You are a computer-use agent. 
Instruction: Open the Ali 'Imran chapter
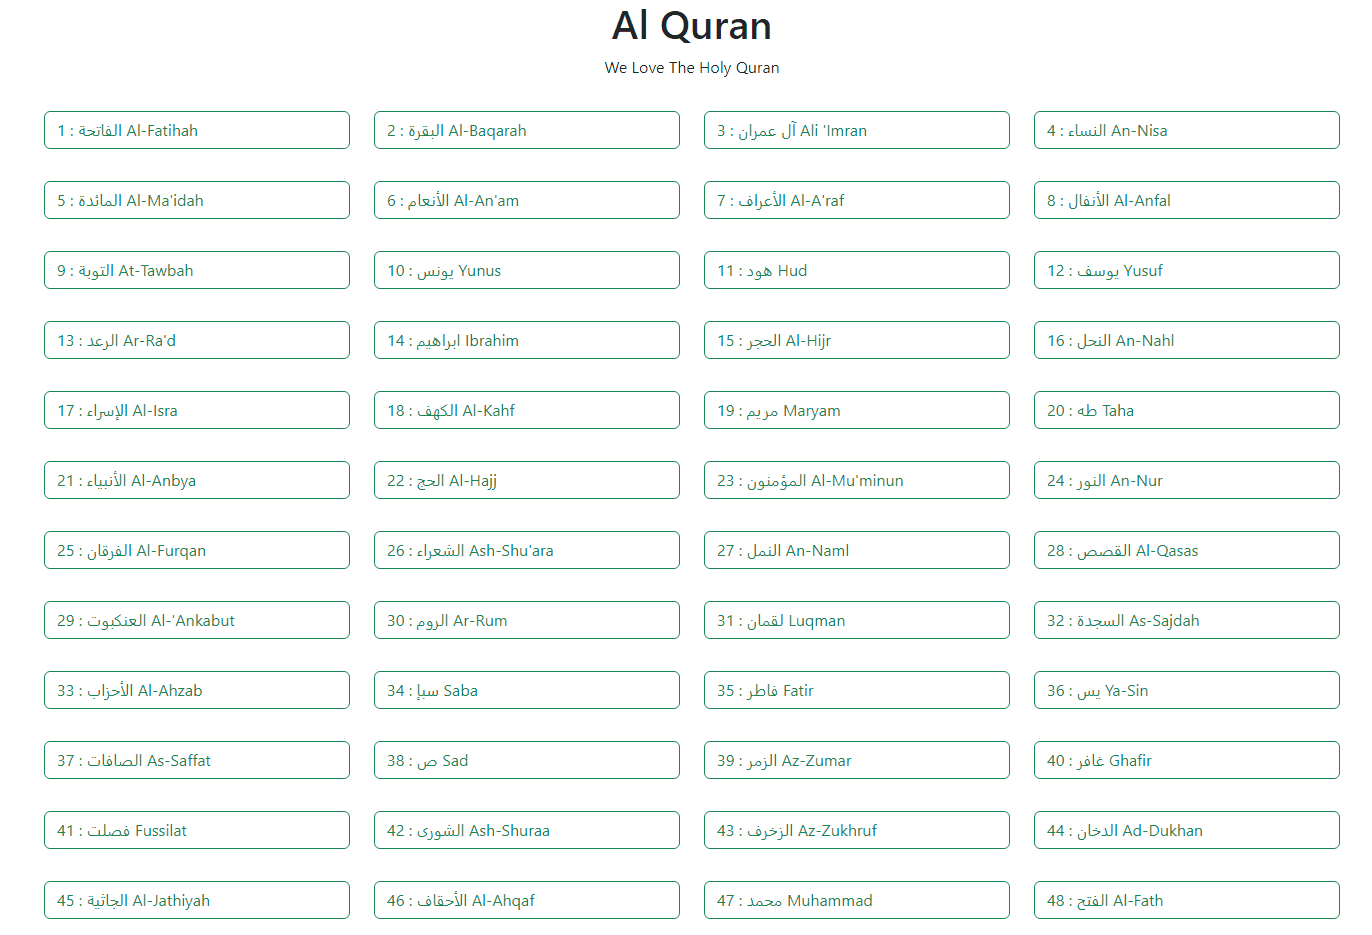(856, 130)
